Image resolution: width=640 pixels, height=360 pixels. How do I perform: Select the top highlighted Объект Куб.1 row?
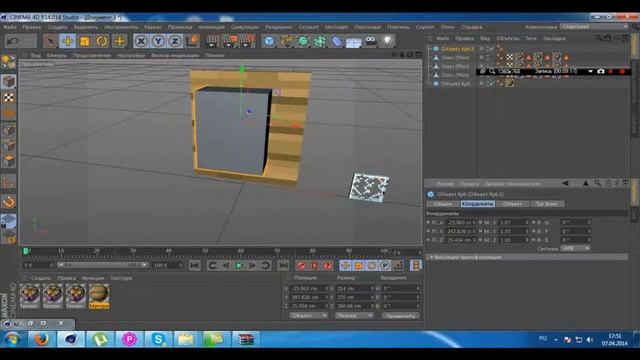coord(457,49)
